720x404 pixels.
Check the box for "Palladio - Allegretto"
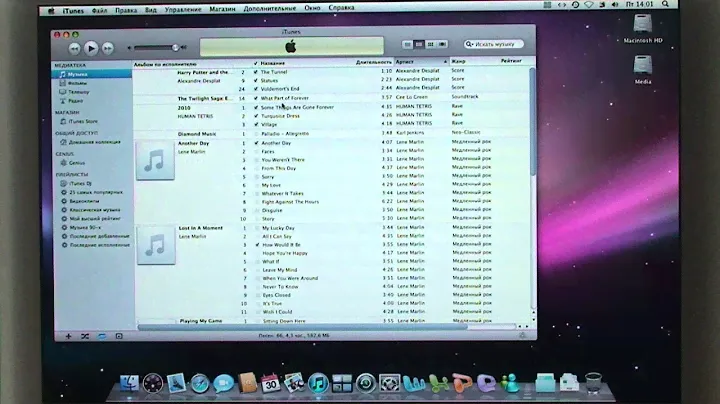pyautogui.click(x=256, y=133)
